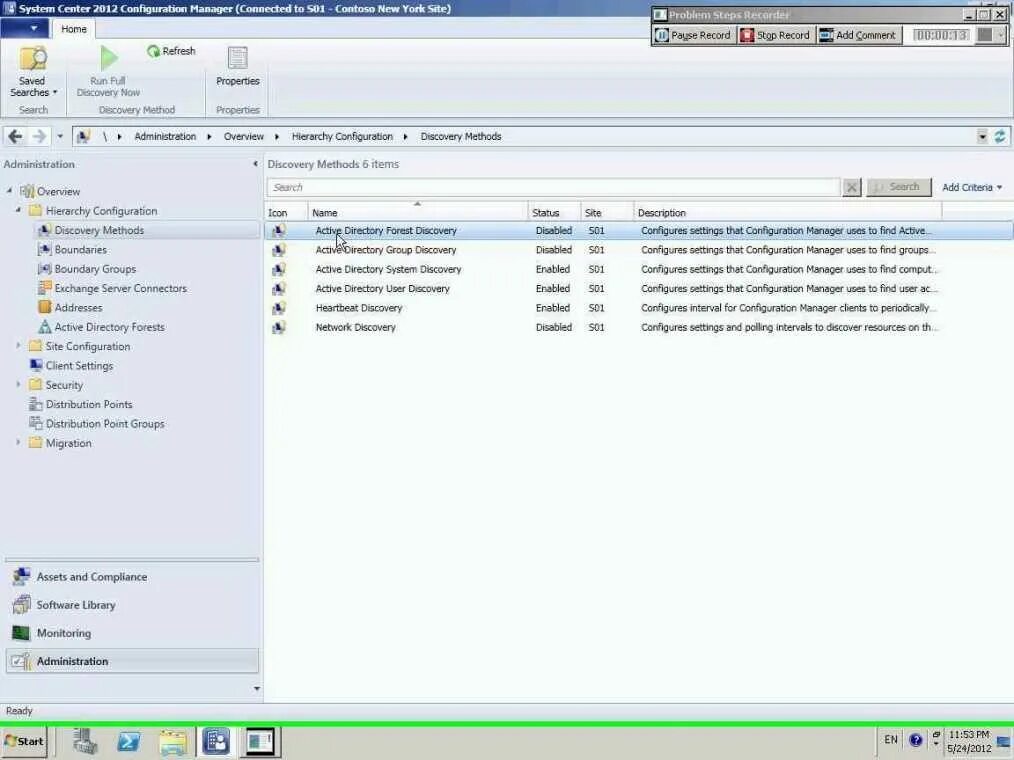This screenshot has height=760, width=1014.
Task: Click the Overview breadcrumb item
Action: 244,136
